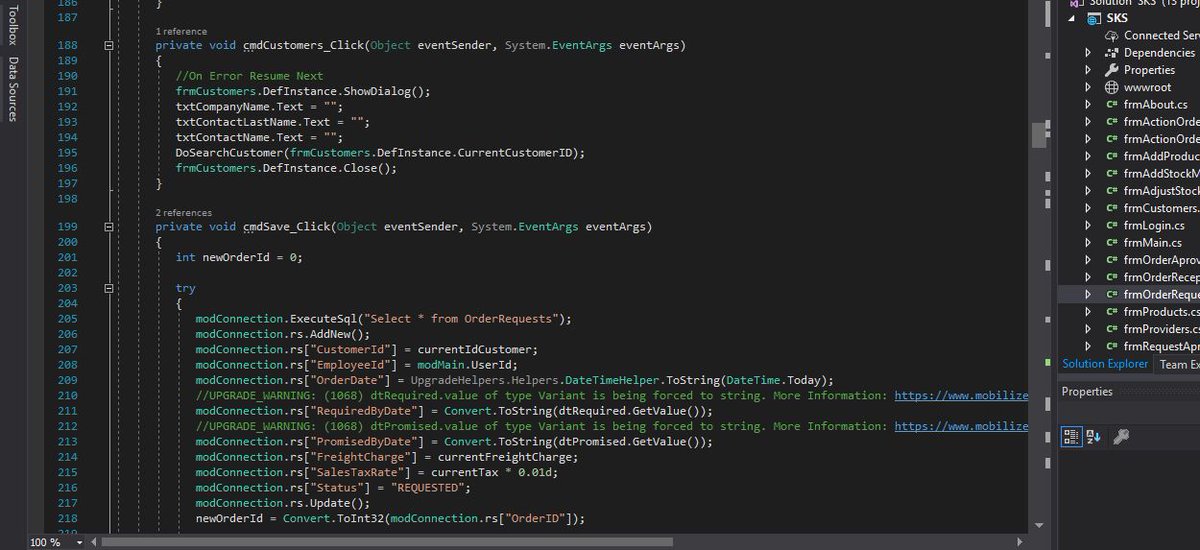
Task: Collapse the cmdCustomers_Click method outline
Action: [x=108, y=46]
